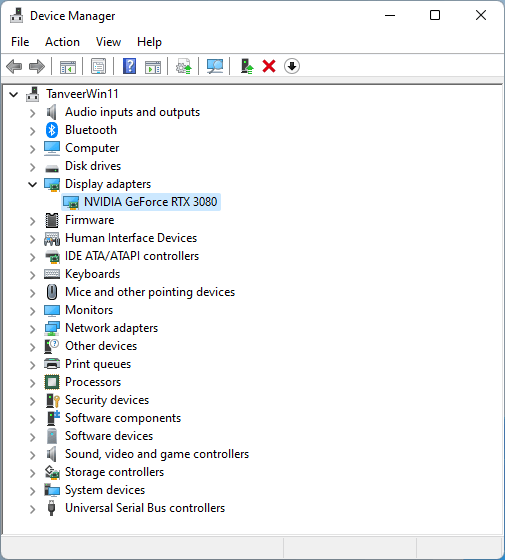Open the Help menu

(149, 42)
